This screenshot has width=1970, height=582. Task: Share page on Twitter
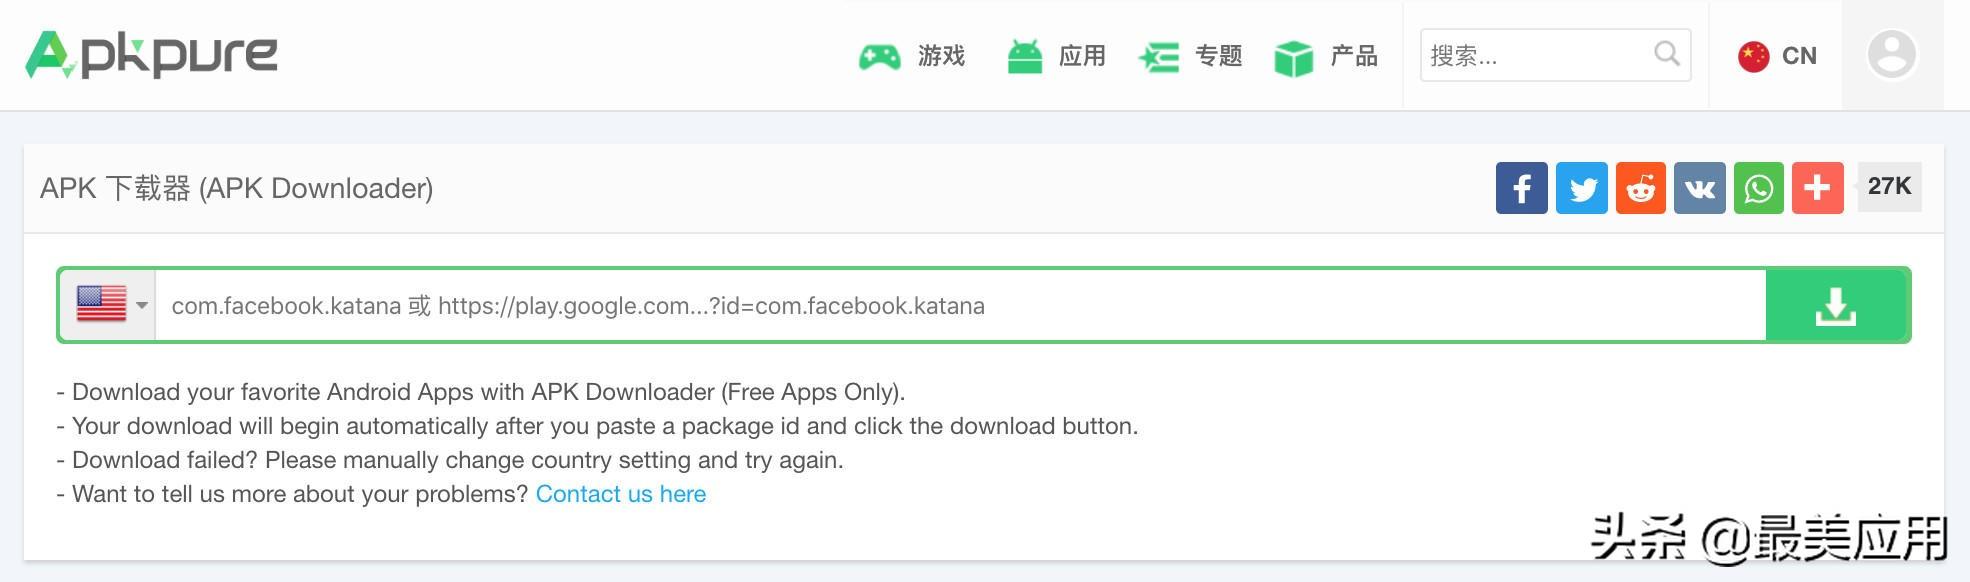(1581, 188)
